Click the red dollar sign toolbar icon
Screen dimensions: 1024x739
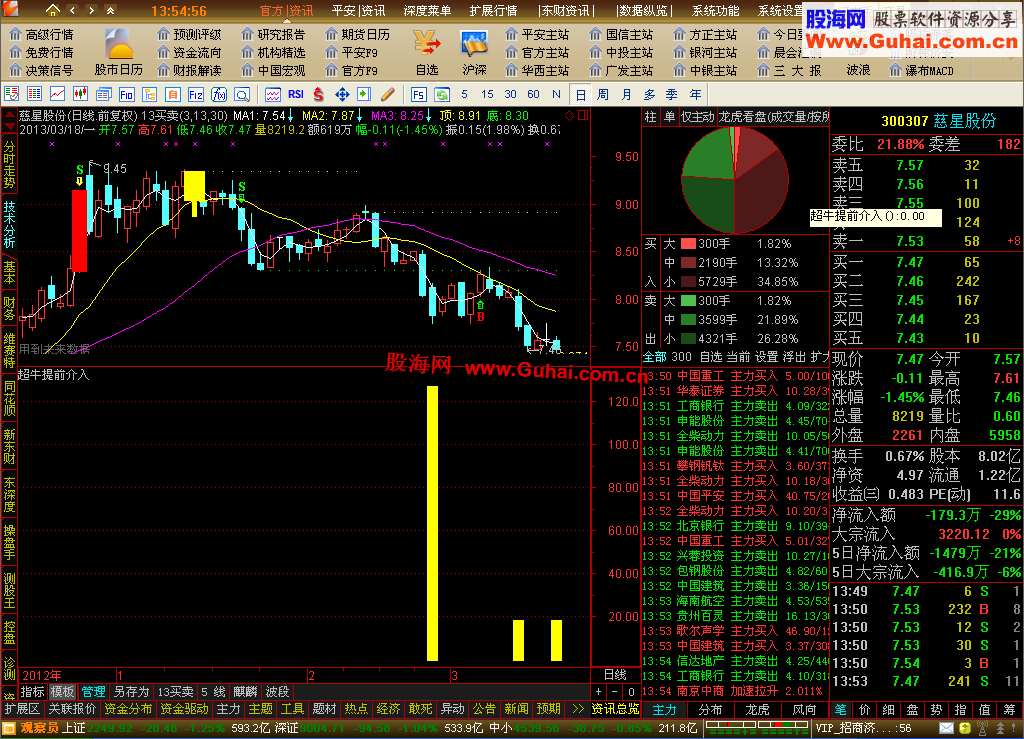click(x=319, y=95)
